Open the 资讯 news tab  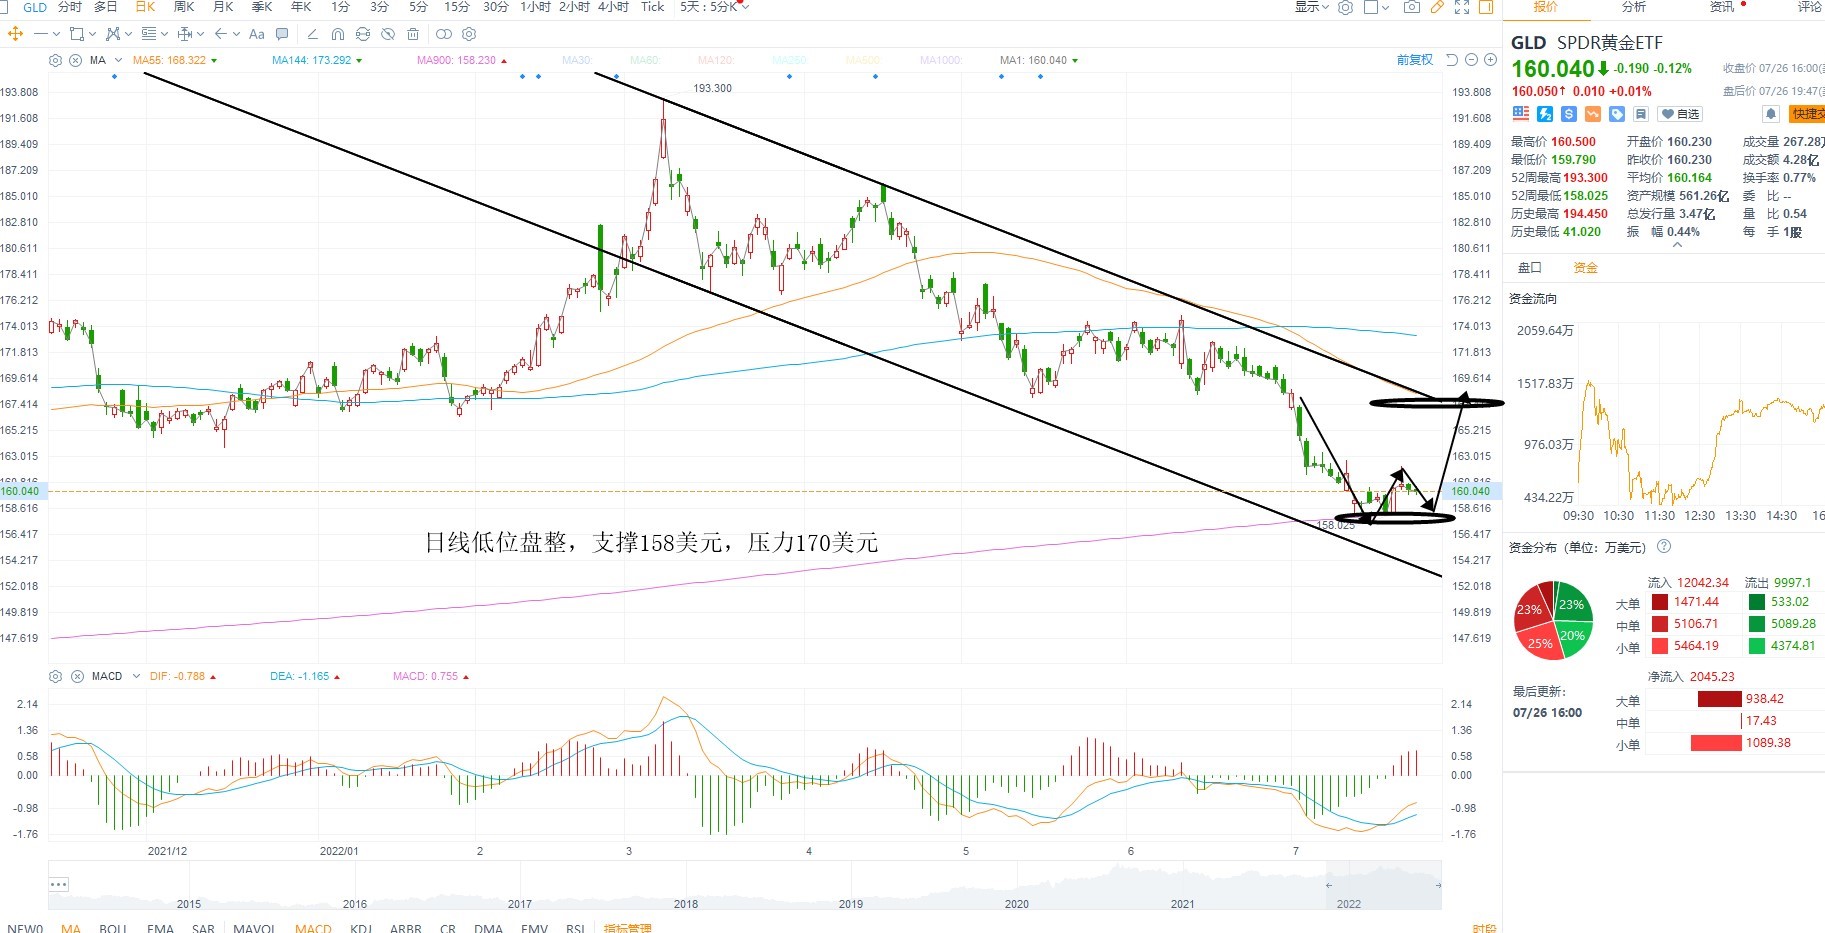click(x=1722, y=7)
